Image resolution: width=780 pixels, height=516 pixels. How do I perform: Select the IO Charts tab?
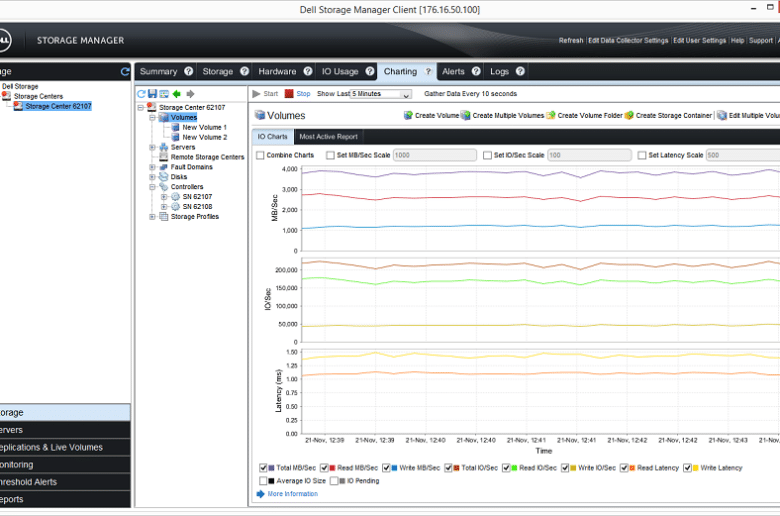(273, 136)
